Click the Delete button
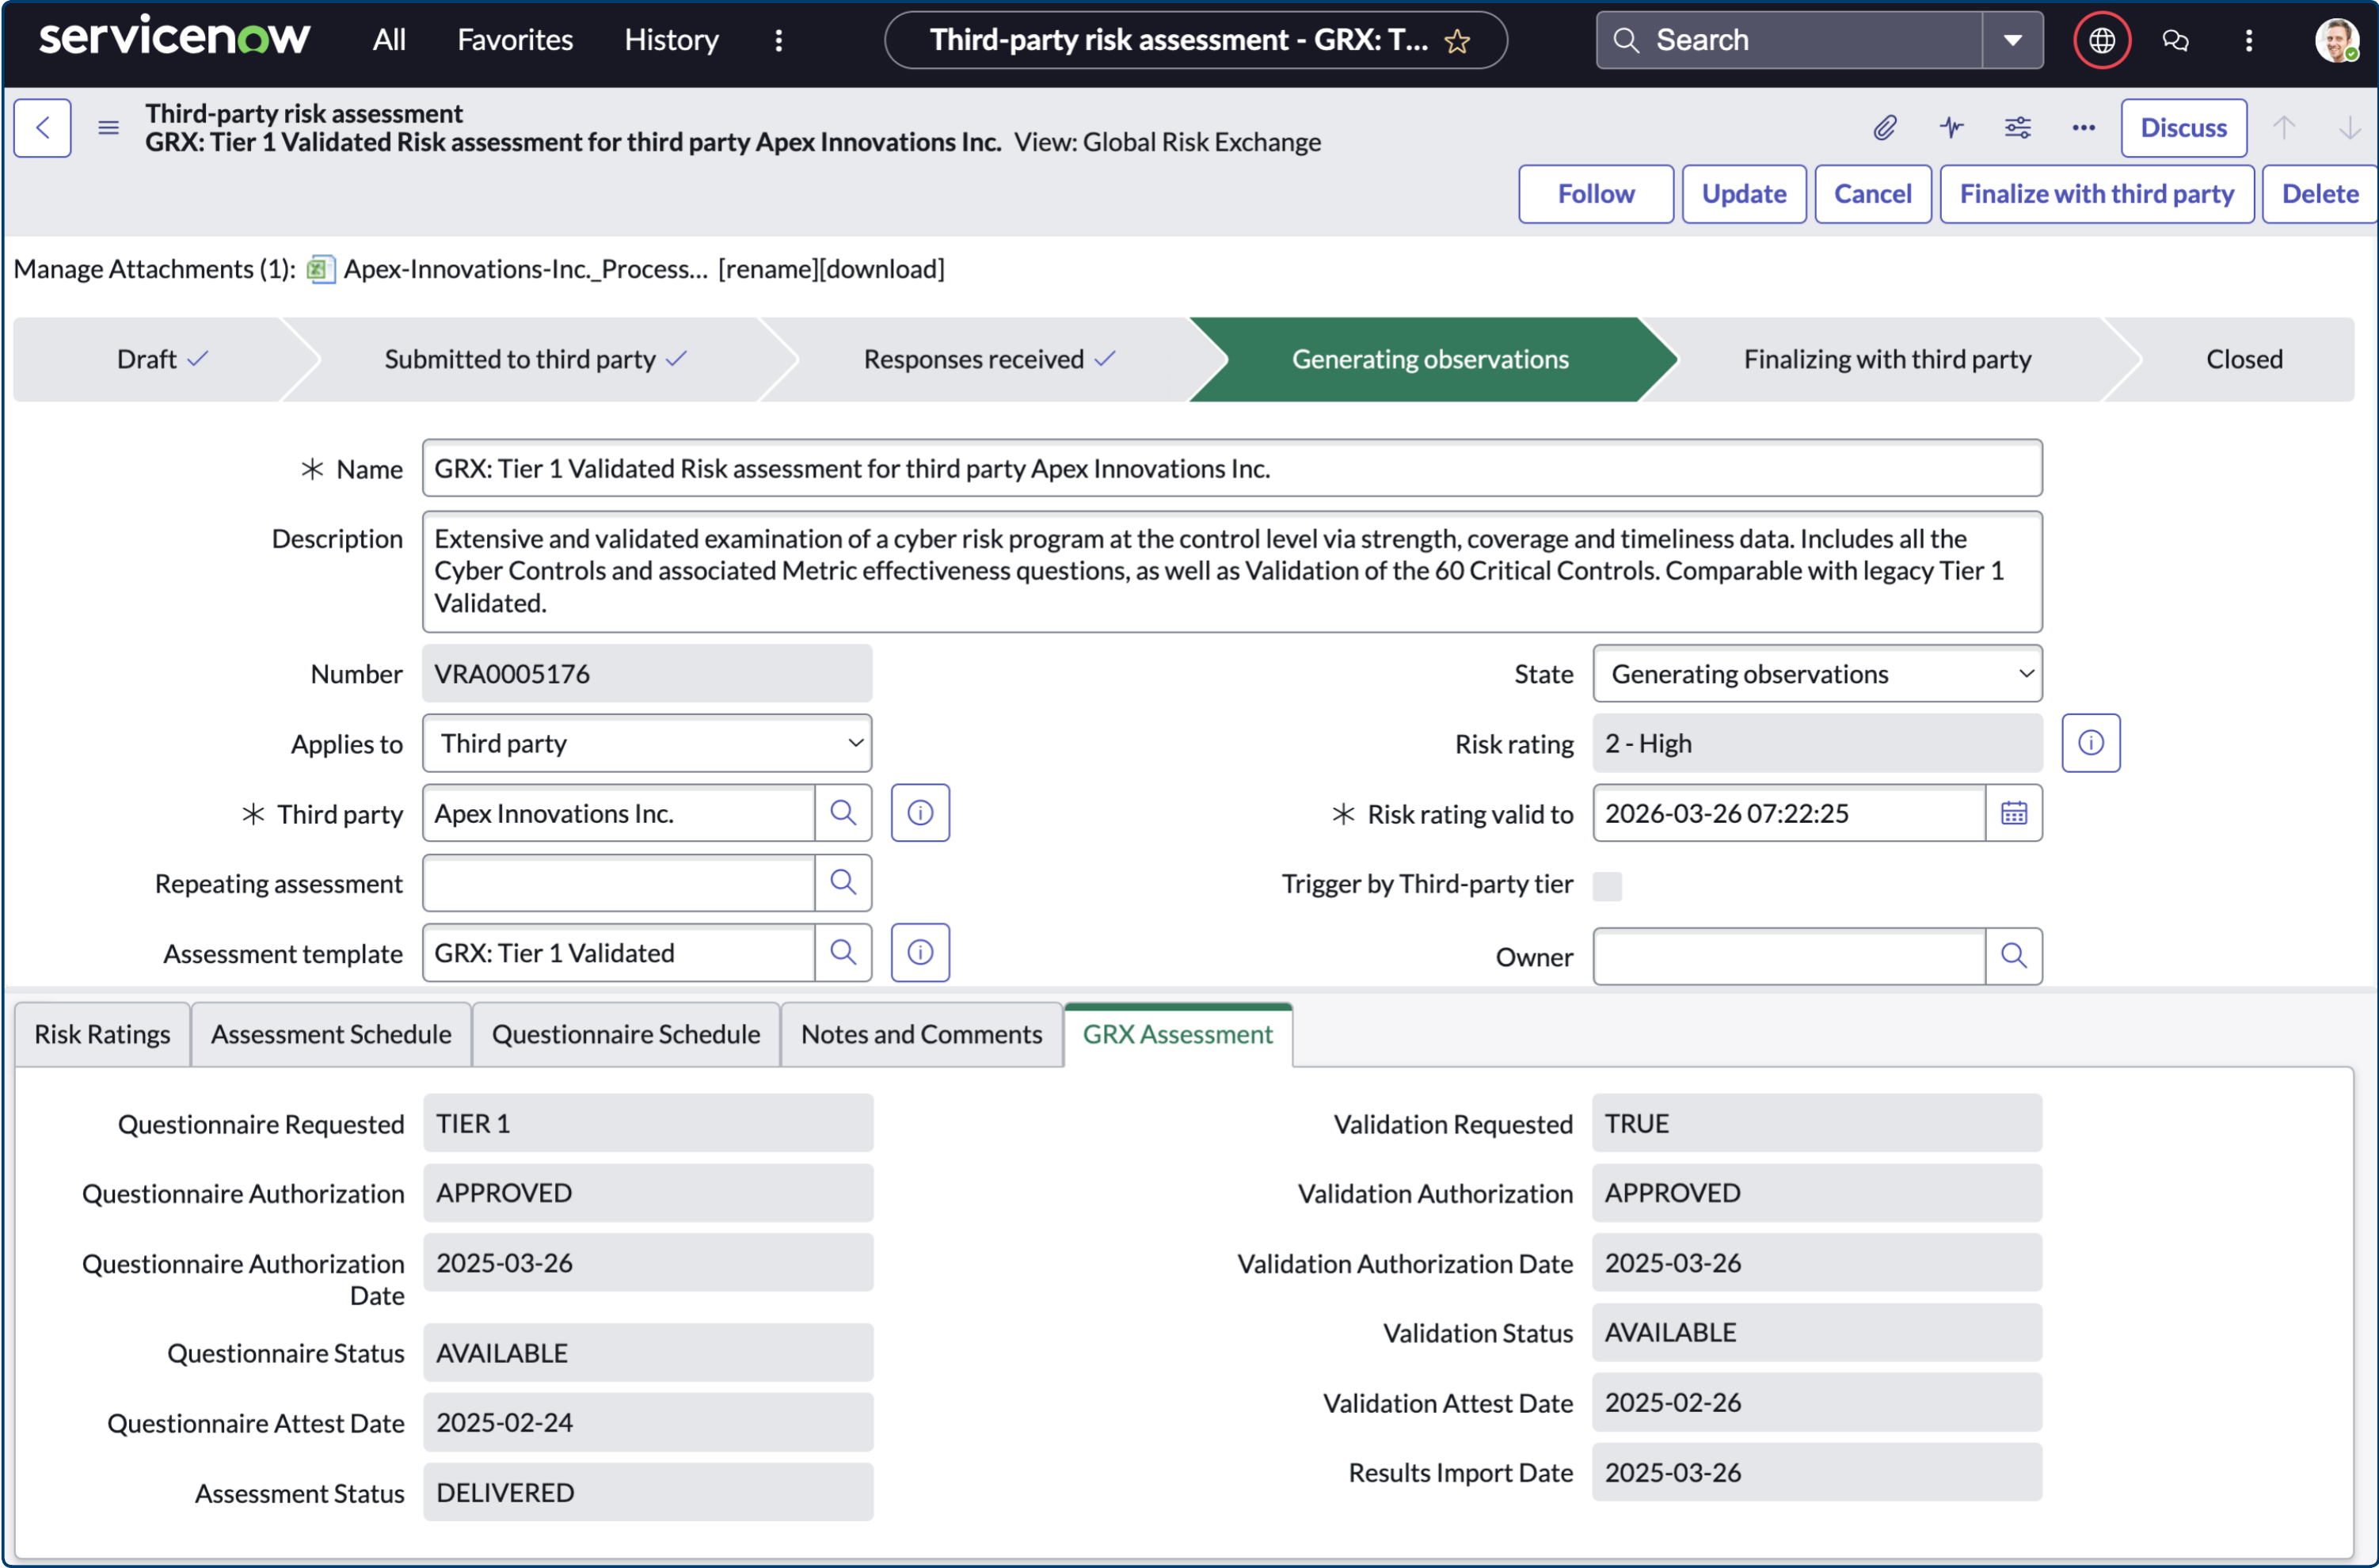 (x=2319, y=194)
